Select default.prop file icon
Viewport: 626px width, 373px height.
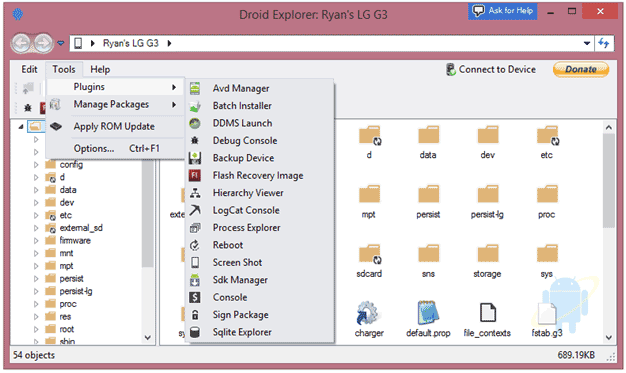[x=428, y=313]
